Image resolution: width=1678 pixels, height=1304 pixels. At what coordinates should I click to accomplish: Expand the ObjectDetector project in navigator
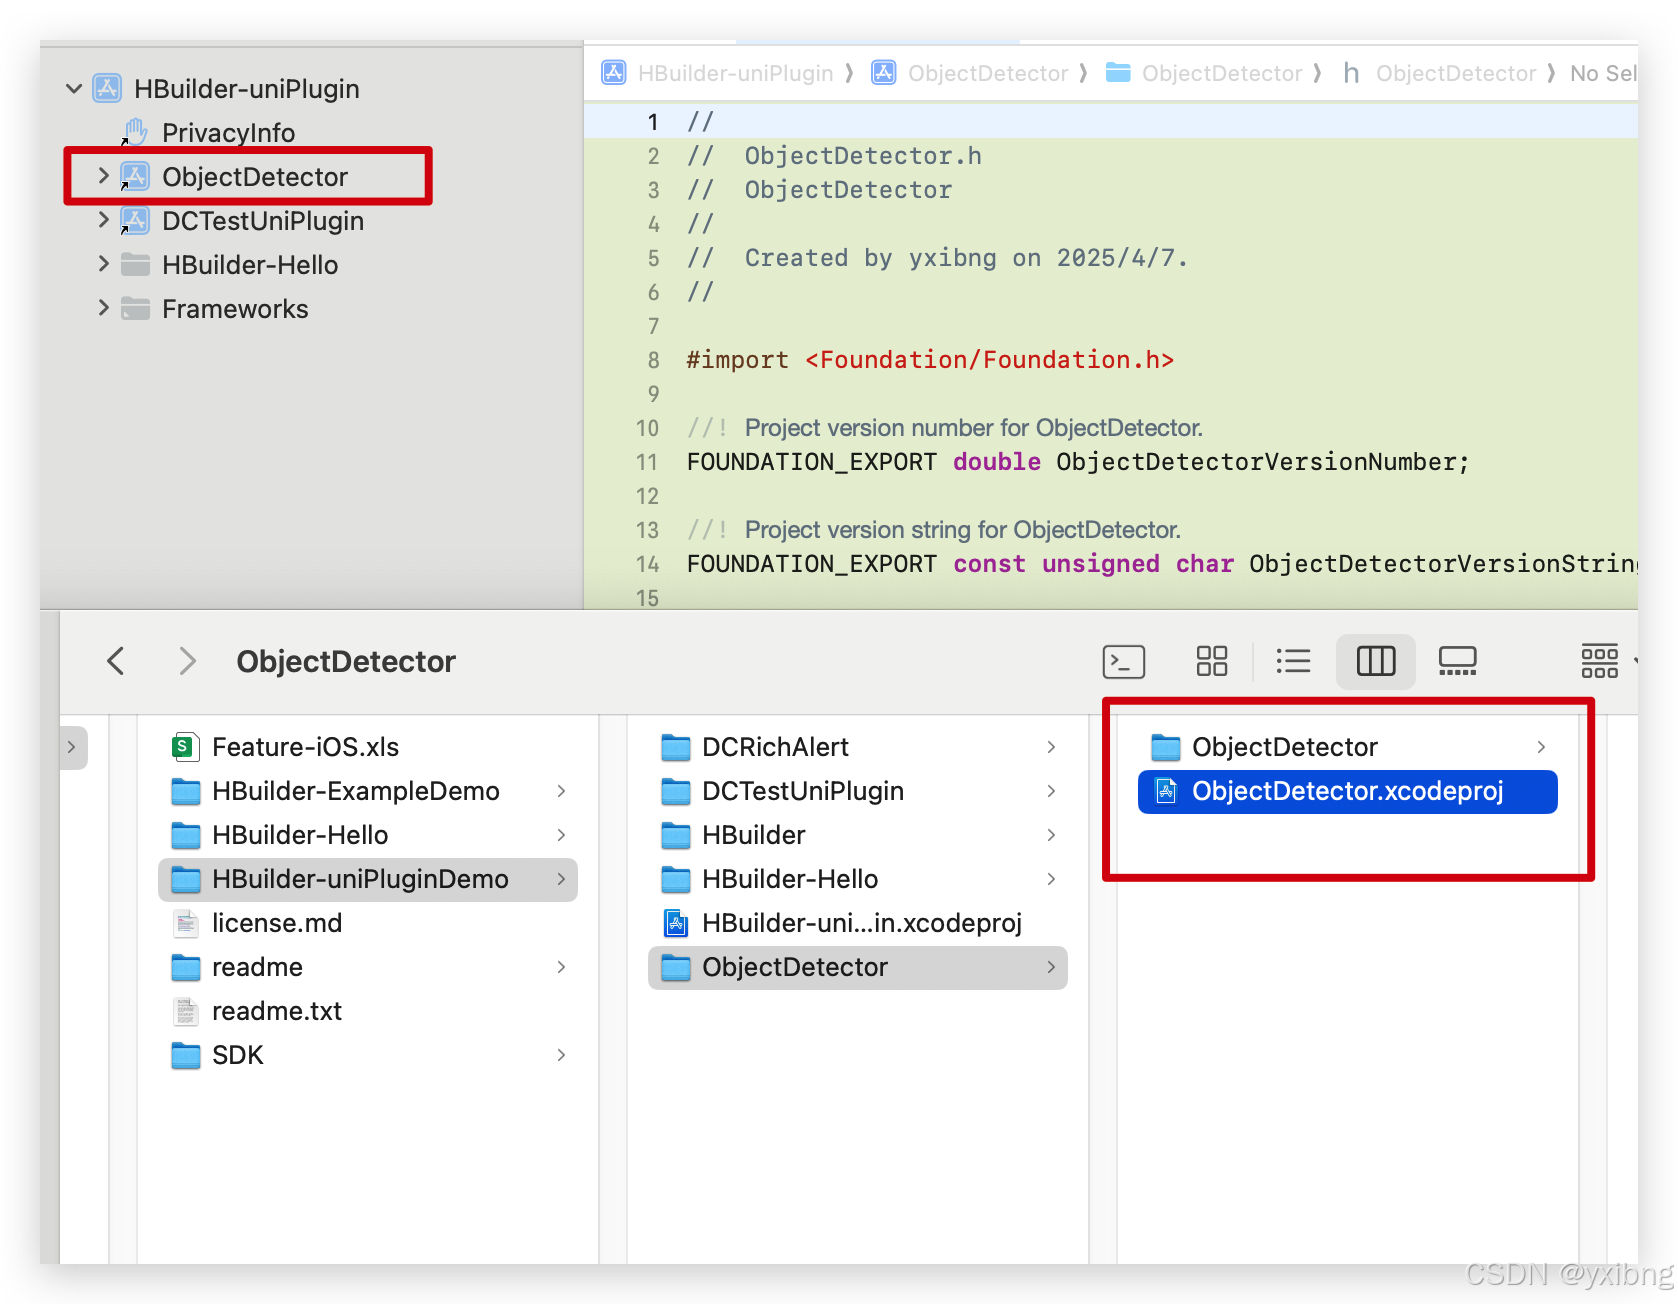coord(103,176)
